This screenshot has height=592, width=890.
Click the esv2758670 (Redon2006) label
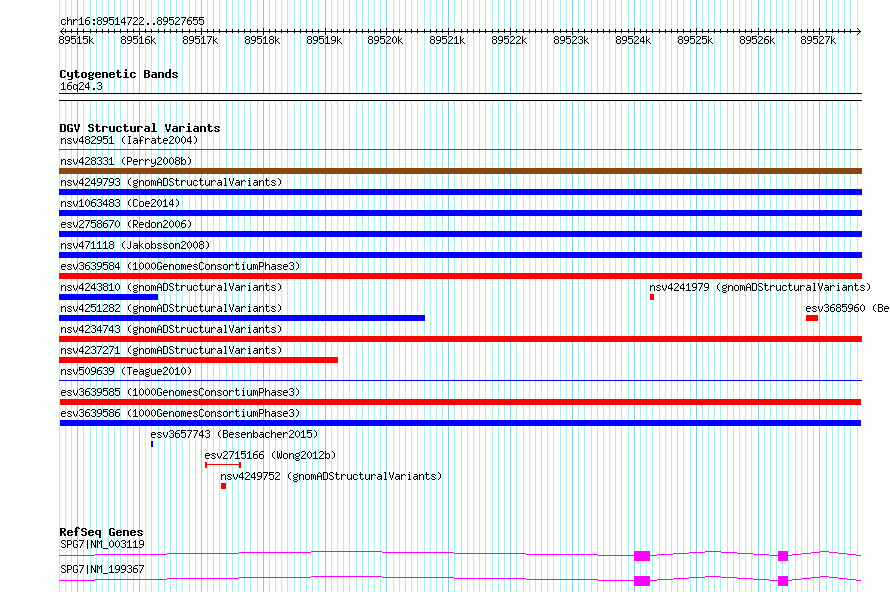click(x=126, y=224)
